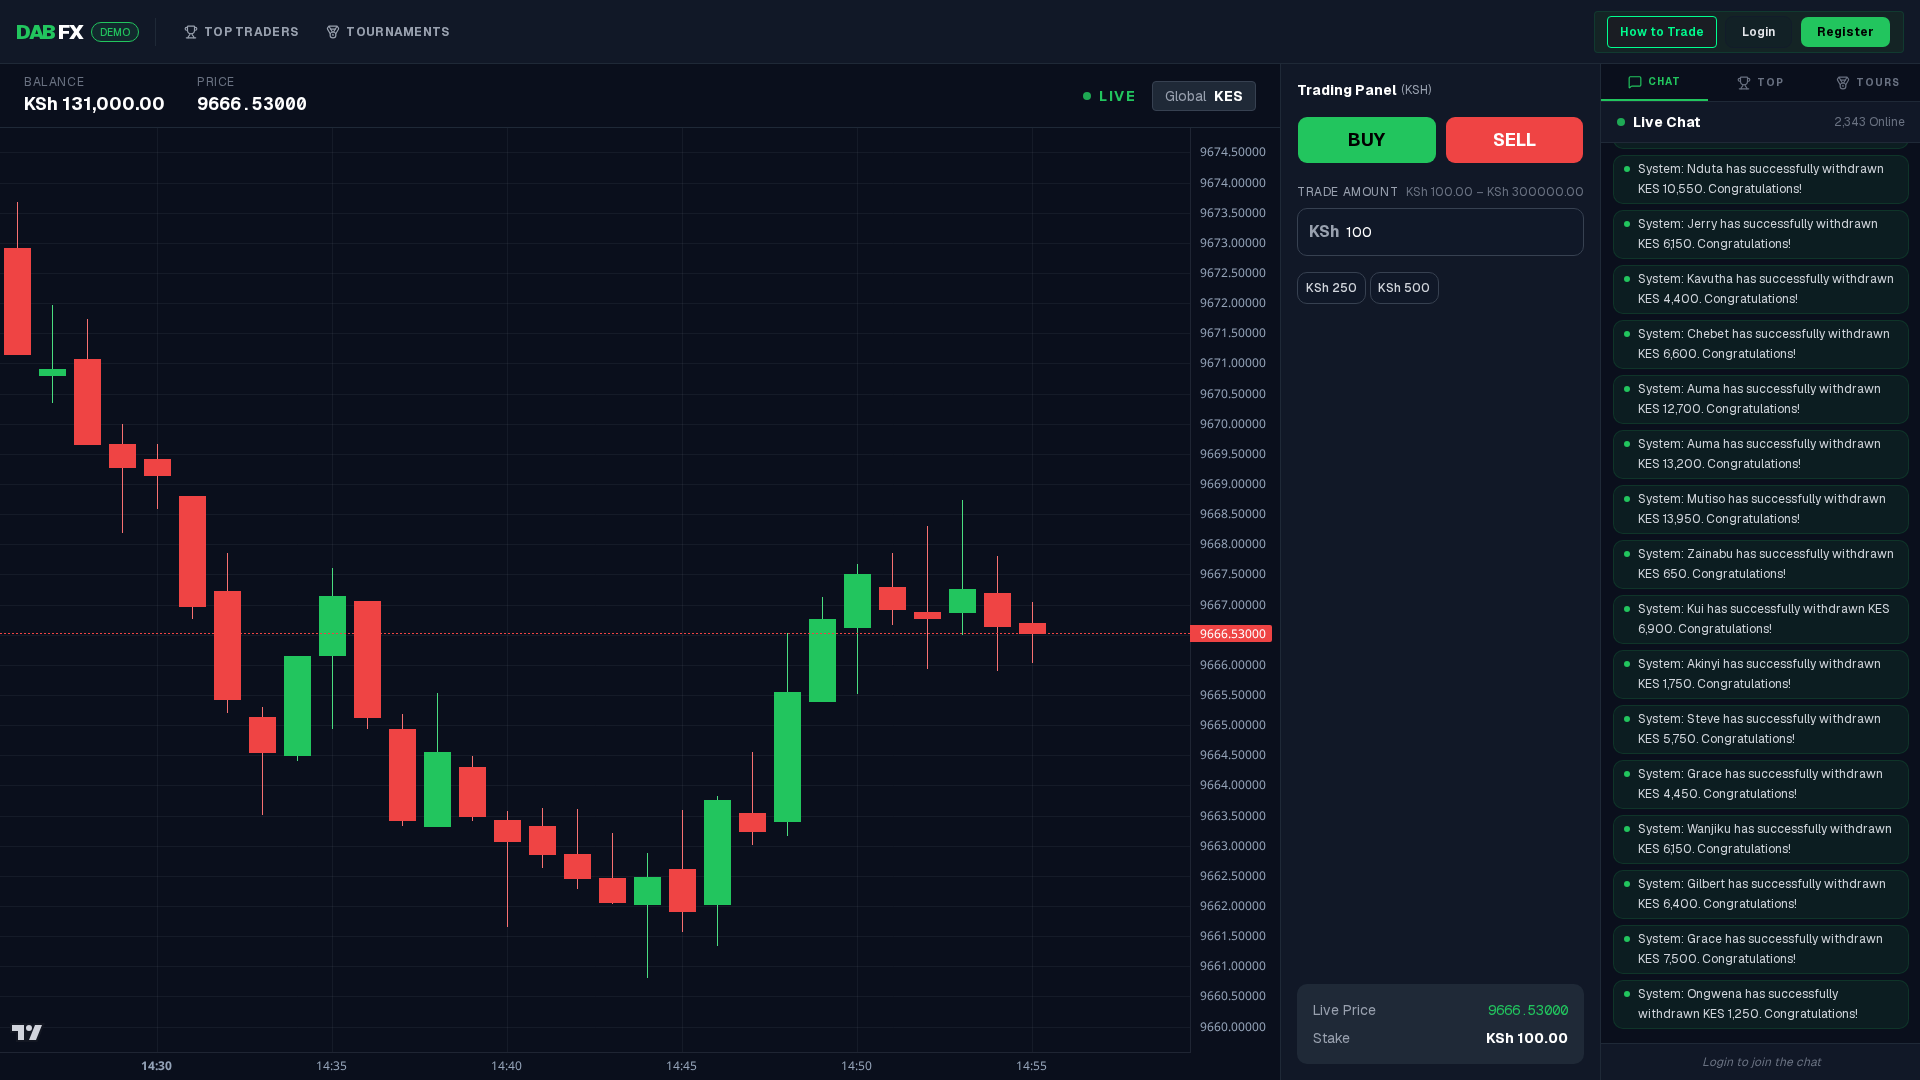This screenshot has height=1080, width=1920.
Task: Click the trophy icon beside Top Traders
Action: (x=191, y=32)
